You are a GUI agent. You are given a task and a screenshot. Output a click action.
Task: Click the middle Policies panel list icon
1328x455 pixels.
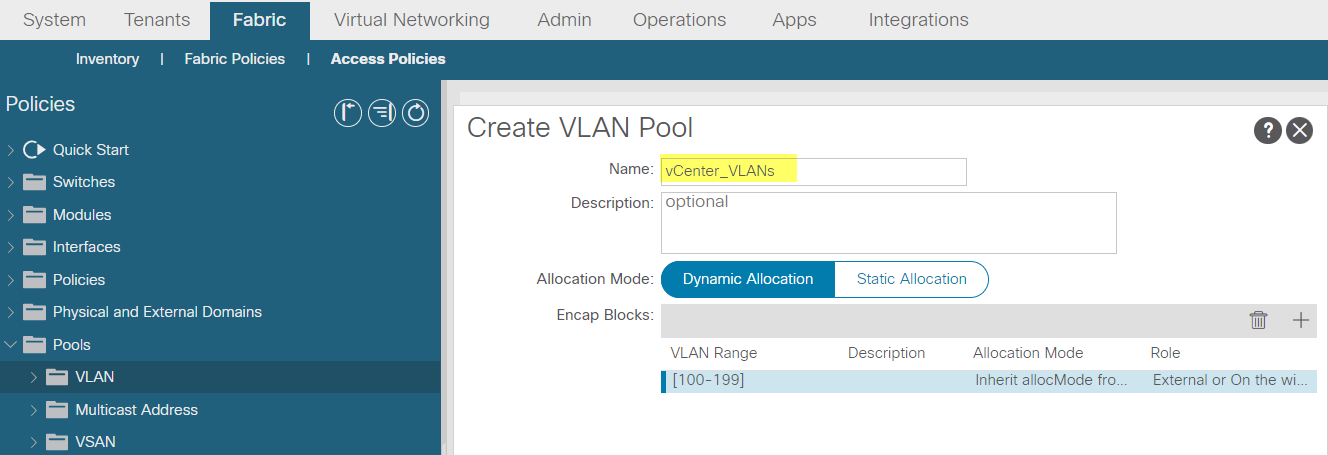click(381, 113)
